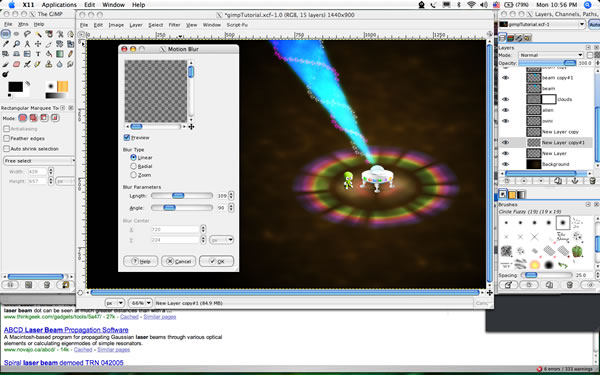
Task: Select the Dodge/Burn tool
Action: (x=5, y=74)
